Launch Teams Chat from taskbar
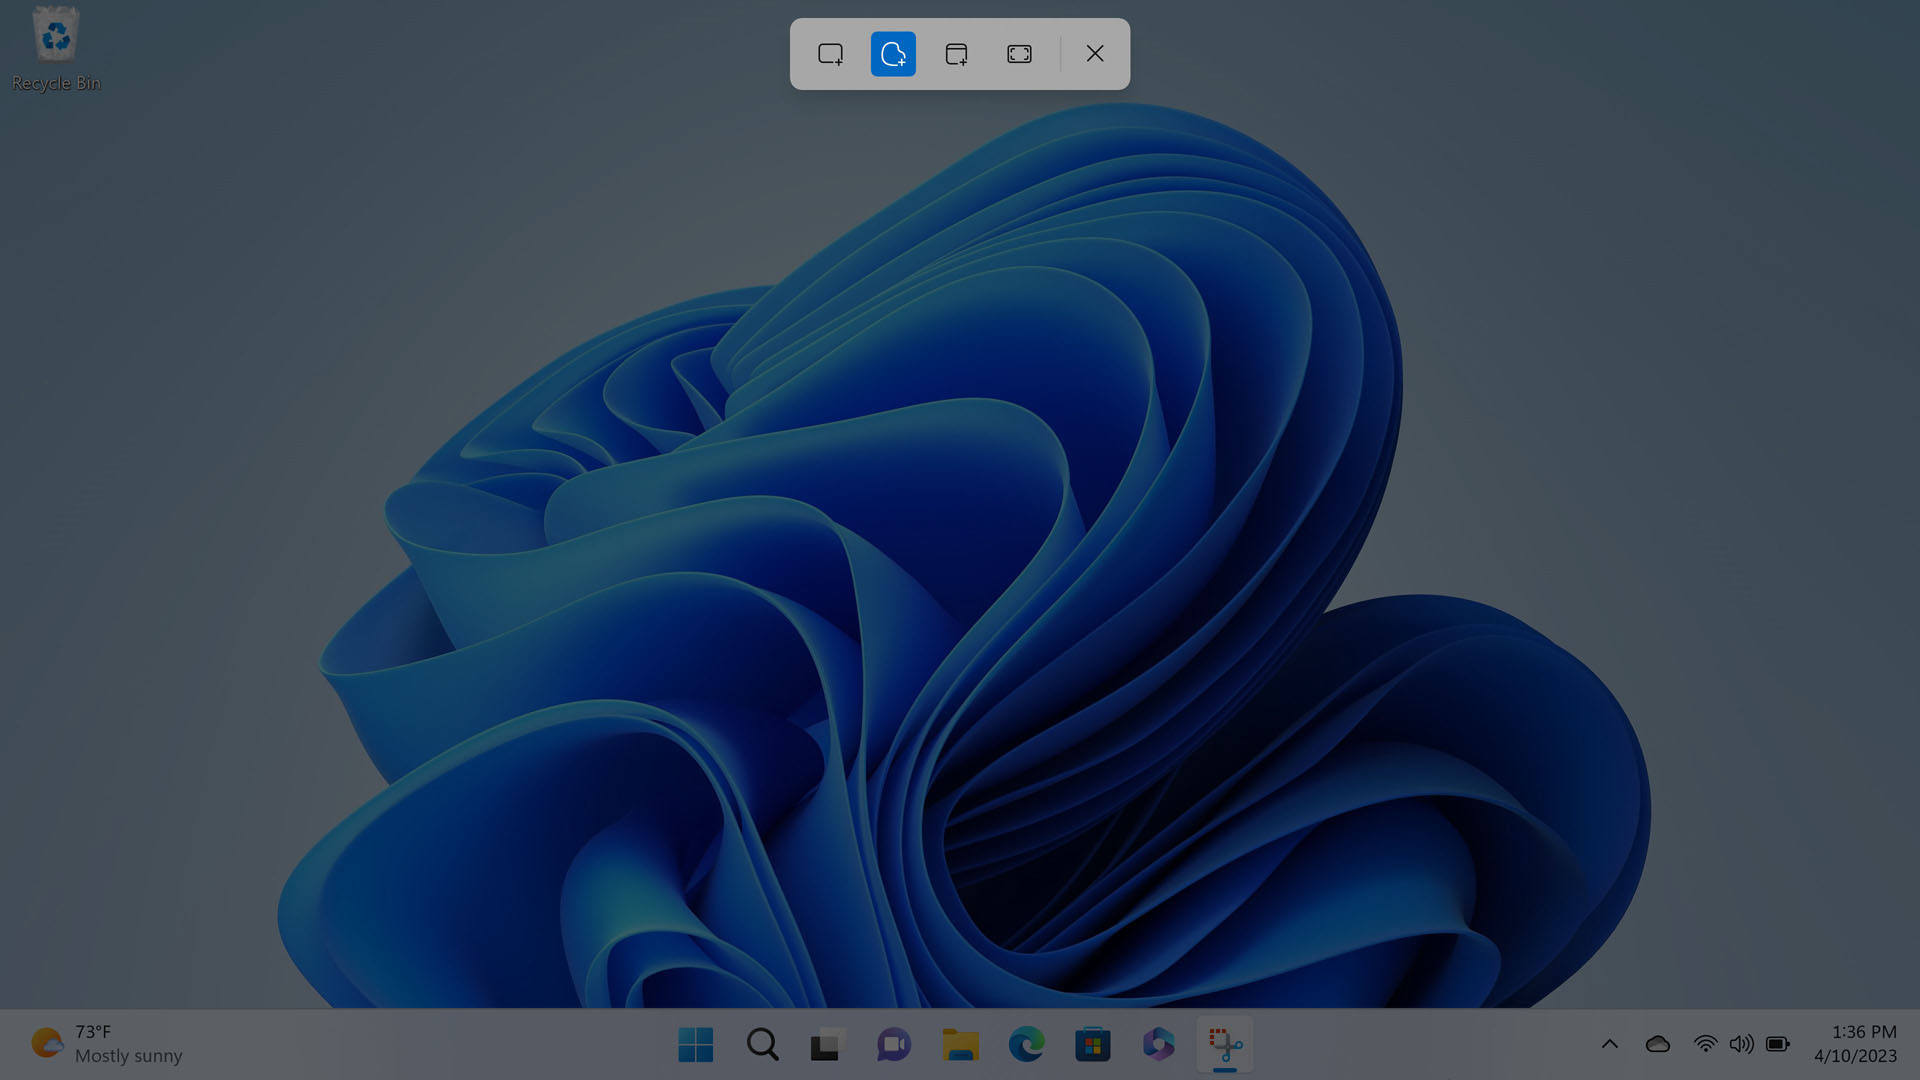This screenshot has width=1920, height=1080. 894,1045
